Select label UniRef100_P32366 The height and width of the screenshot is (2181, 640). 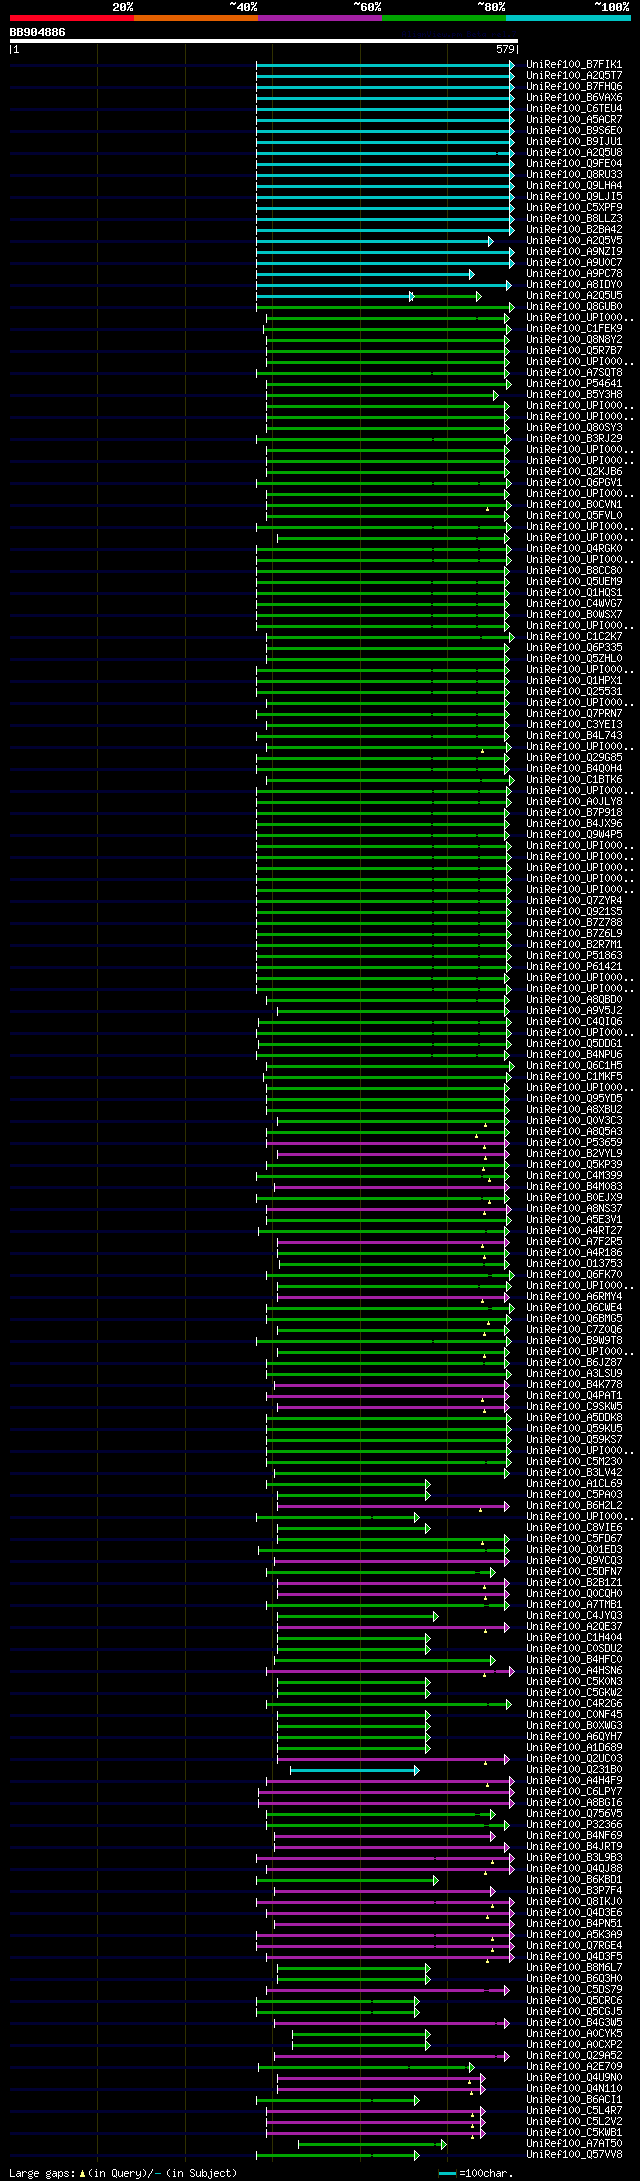[x=574, y=1824]
